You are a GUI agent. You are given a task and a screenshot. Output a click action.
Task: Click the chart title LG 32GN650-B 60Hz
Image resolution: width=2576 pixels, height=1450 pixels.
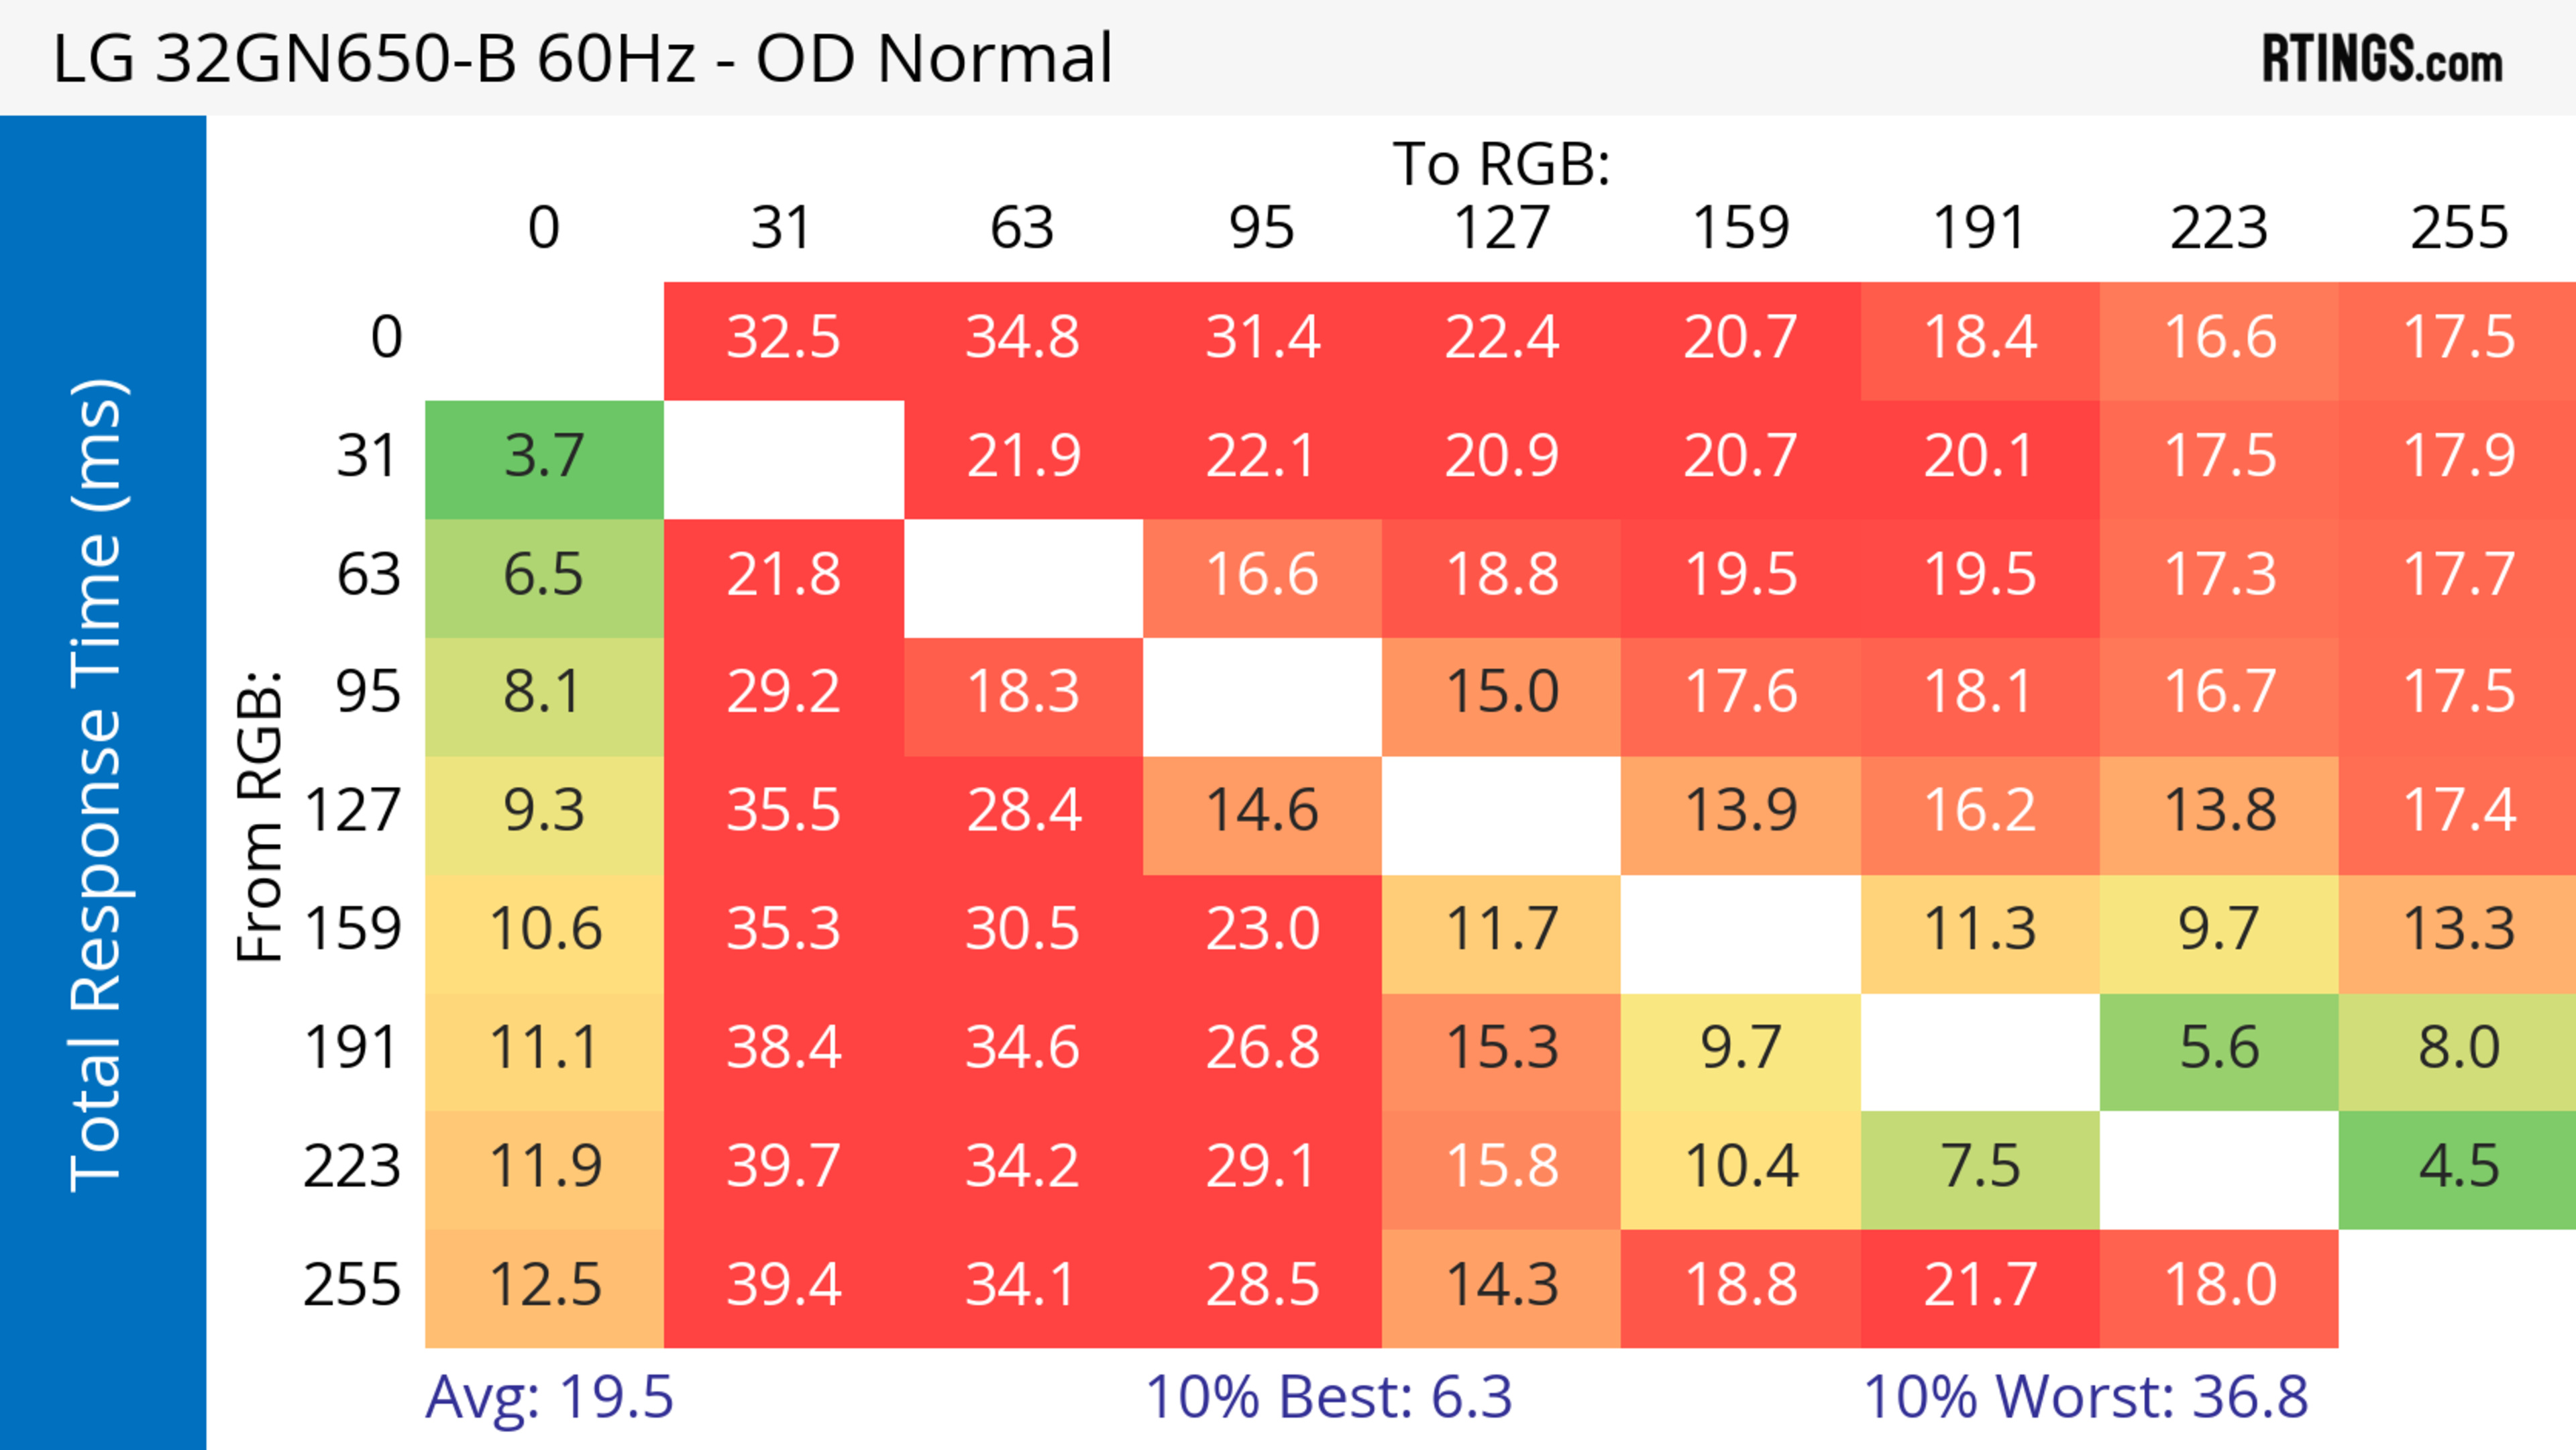(582, 59)
